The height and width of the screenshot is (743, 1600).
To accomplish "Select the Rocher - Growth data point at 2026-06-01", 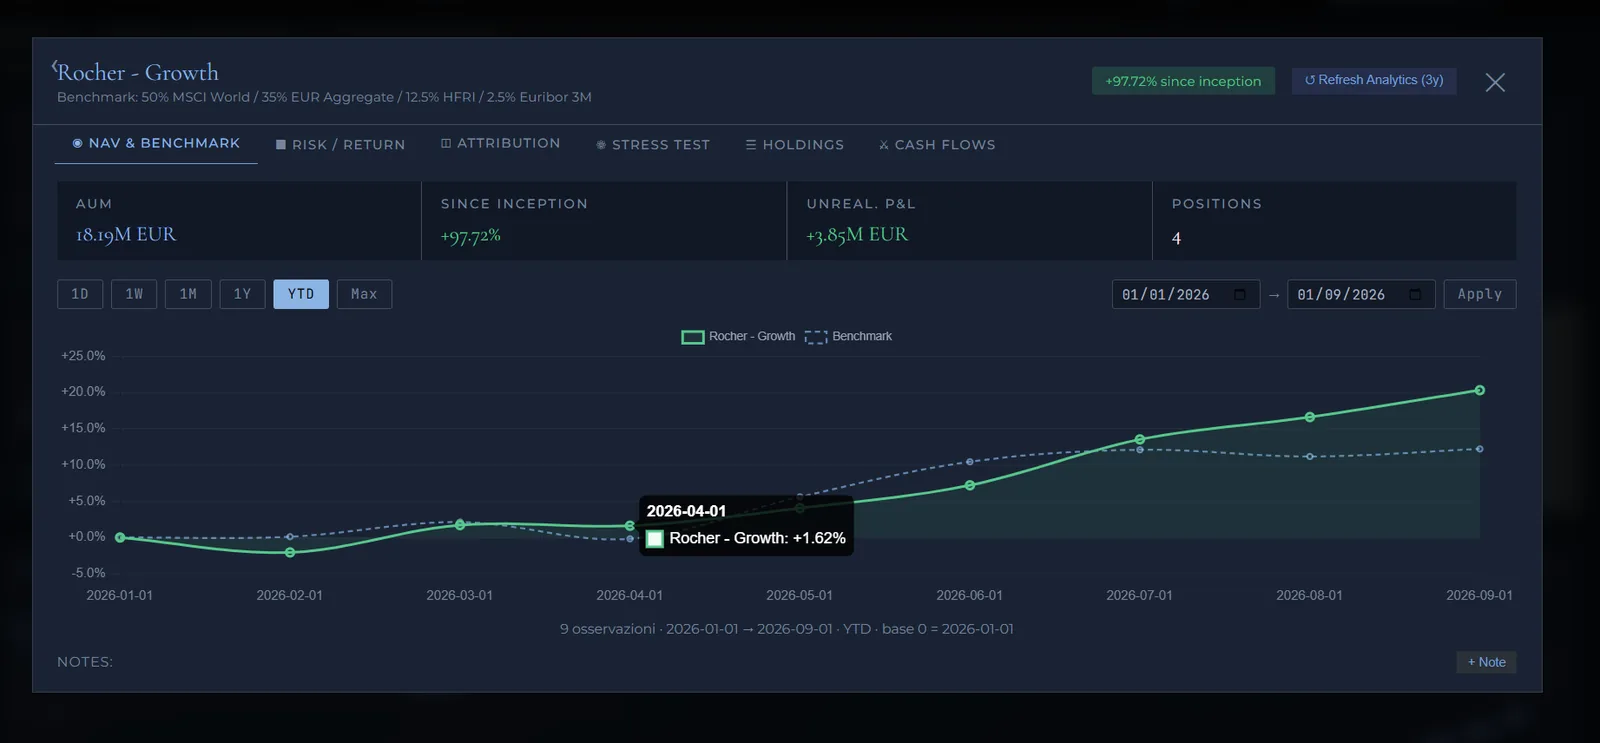I will pos(970,486).
